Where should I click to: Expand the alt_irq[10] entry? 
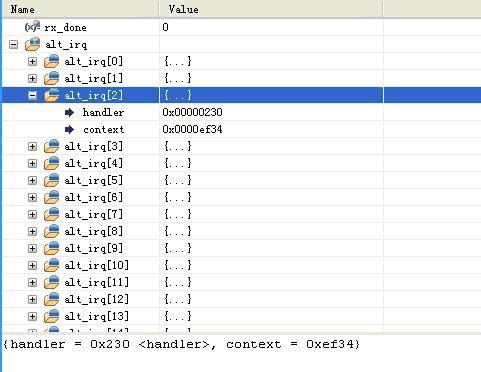tap(32, 265)
